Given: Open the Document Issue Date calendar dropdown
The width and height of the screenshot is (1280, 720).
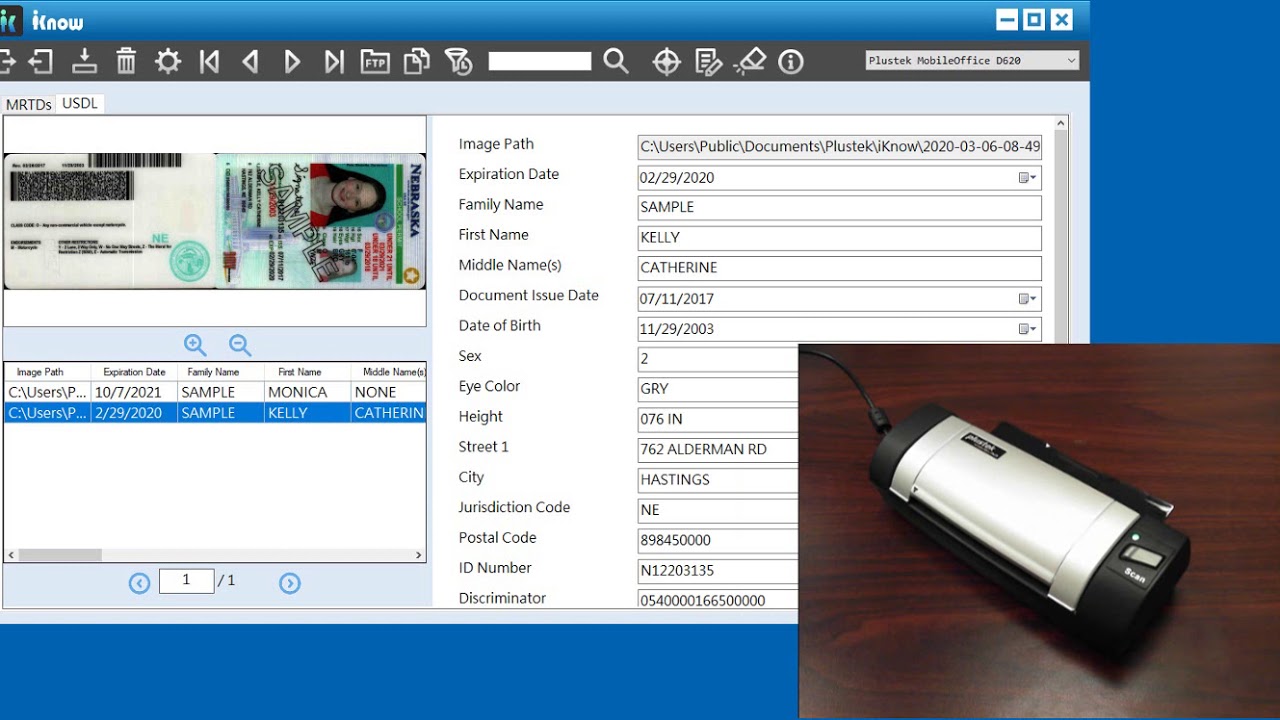Looking at the screenshot, I should 1027,299.
